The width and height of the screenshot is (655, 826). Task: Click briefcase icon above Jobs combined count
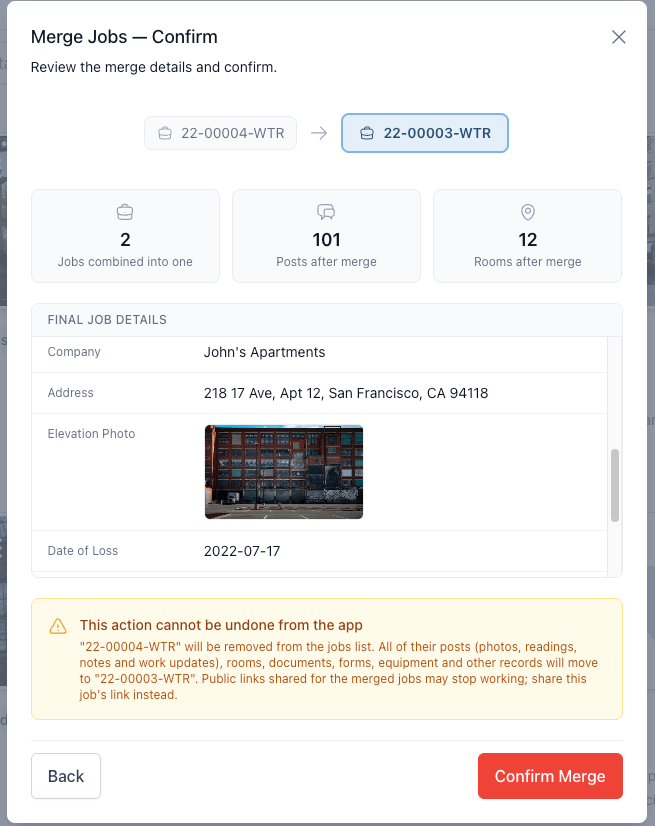click(125, 212)
